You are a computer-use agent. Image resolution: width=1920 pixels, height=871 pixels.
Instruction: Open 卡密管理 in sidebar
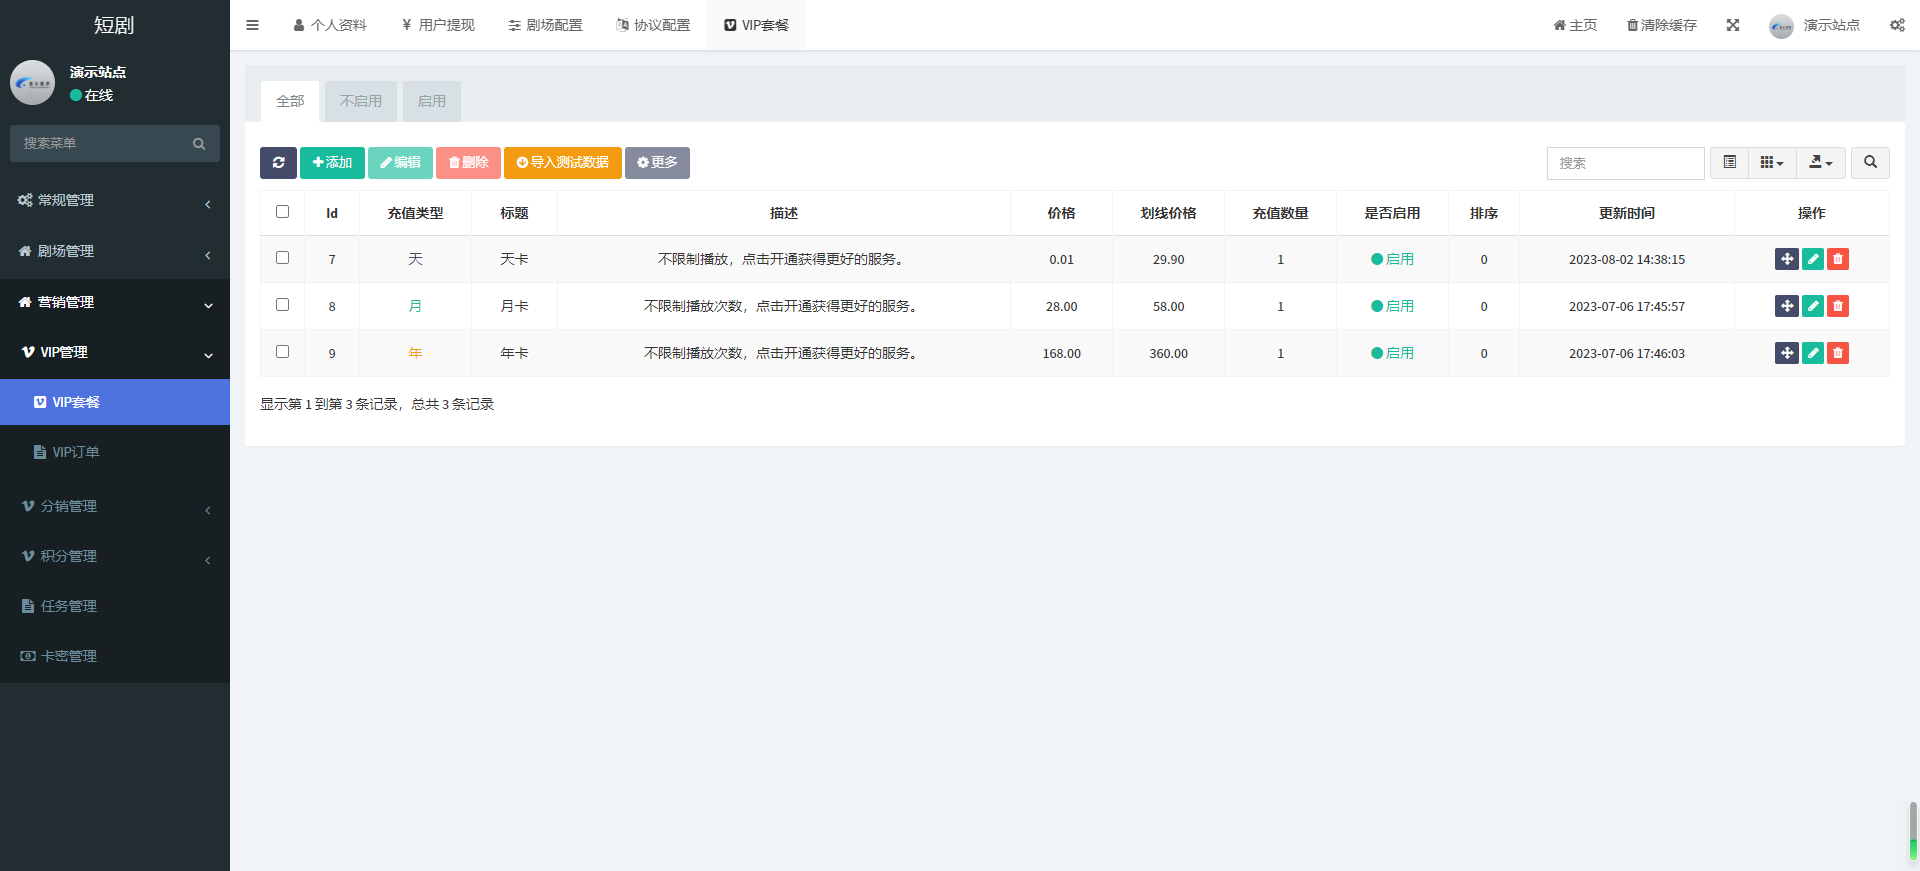click(x=115, y=657)
